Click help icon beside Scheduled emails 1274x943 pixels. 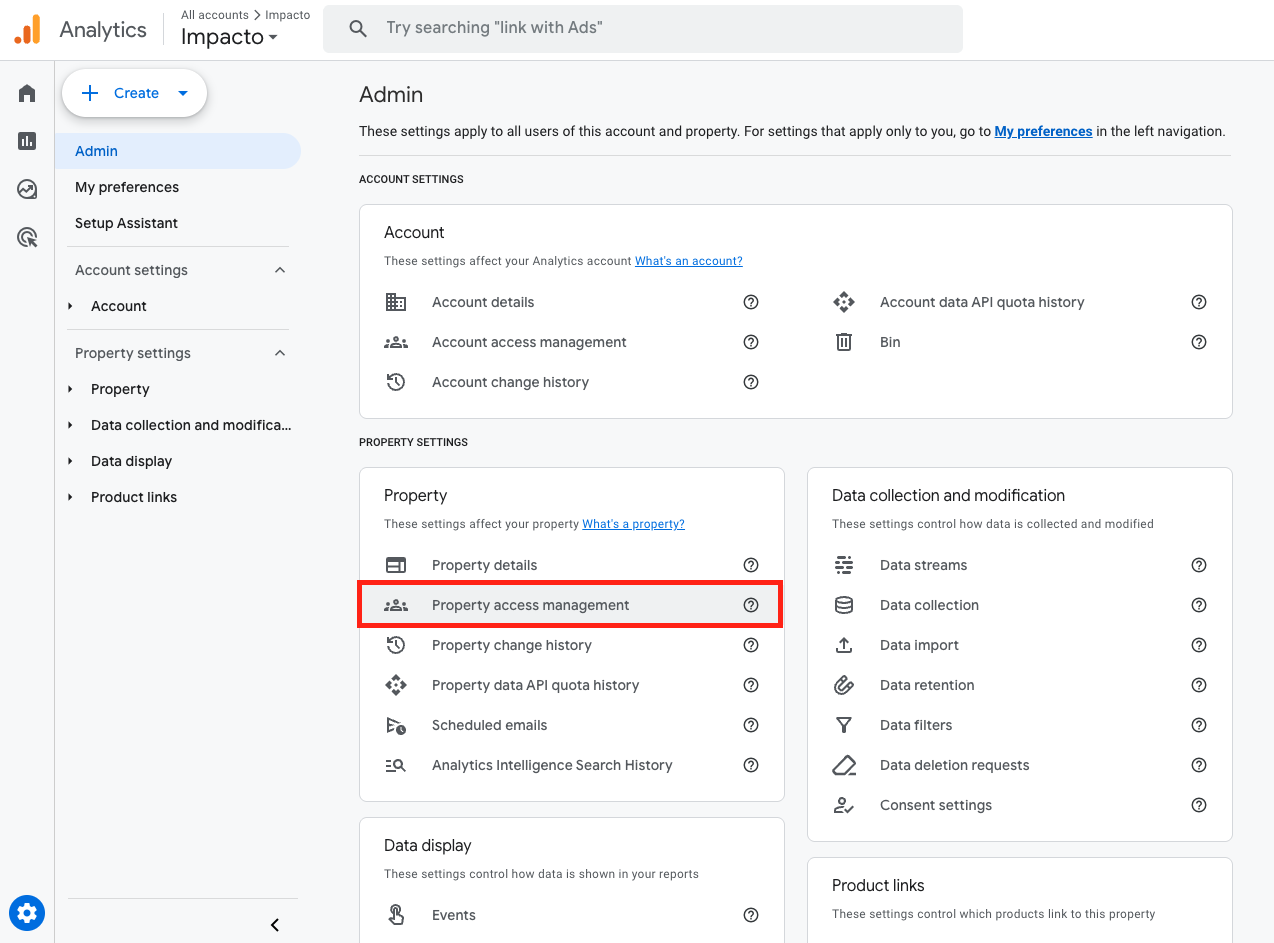pyautogui.click(x=751, y=725)
